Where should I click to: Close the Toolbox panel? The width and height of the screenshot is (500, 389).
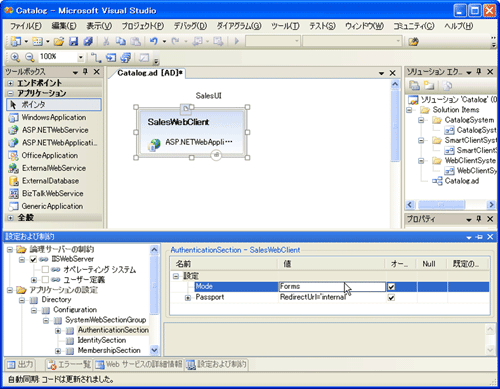pos(97,72)
